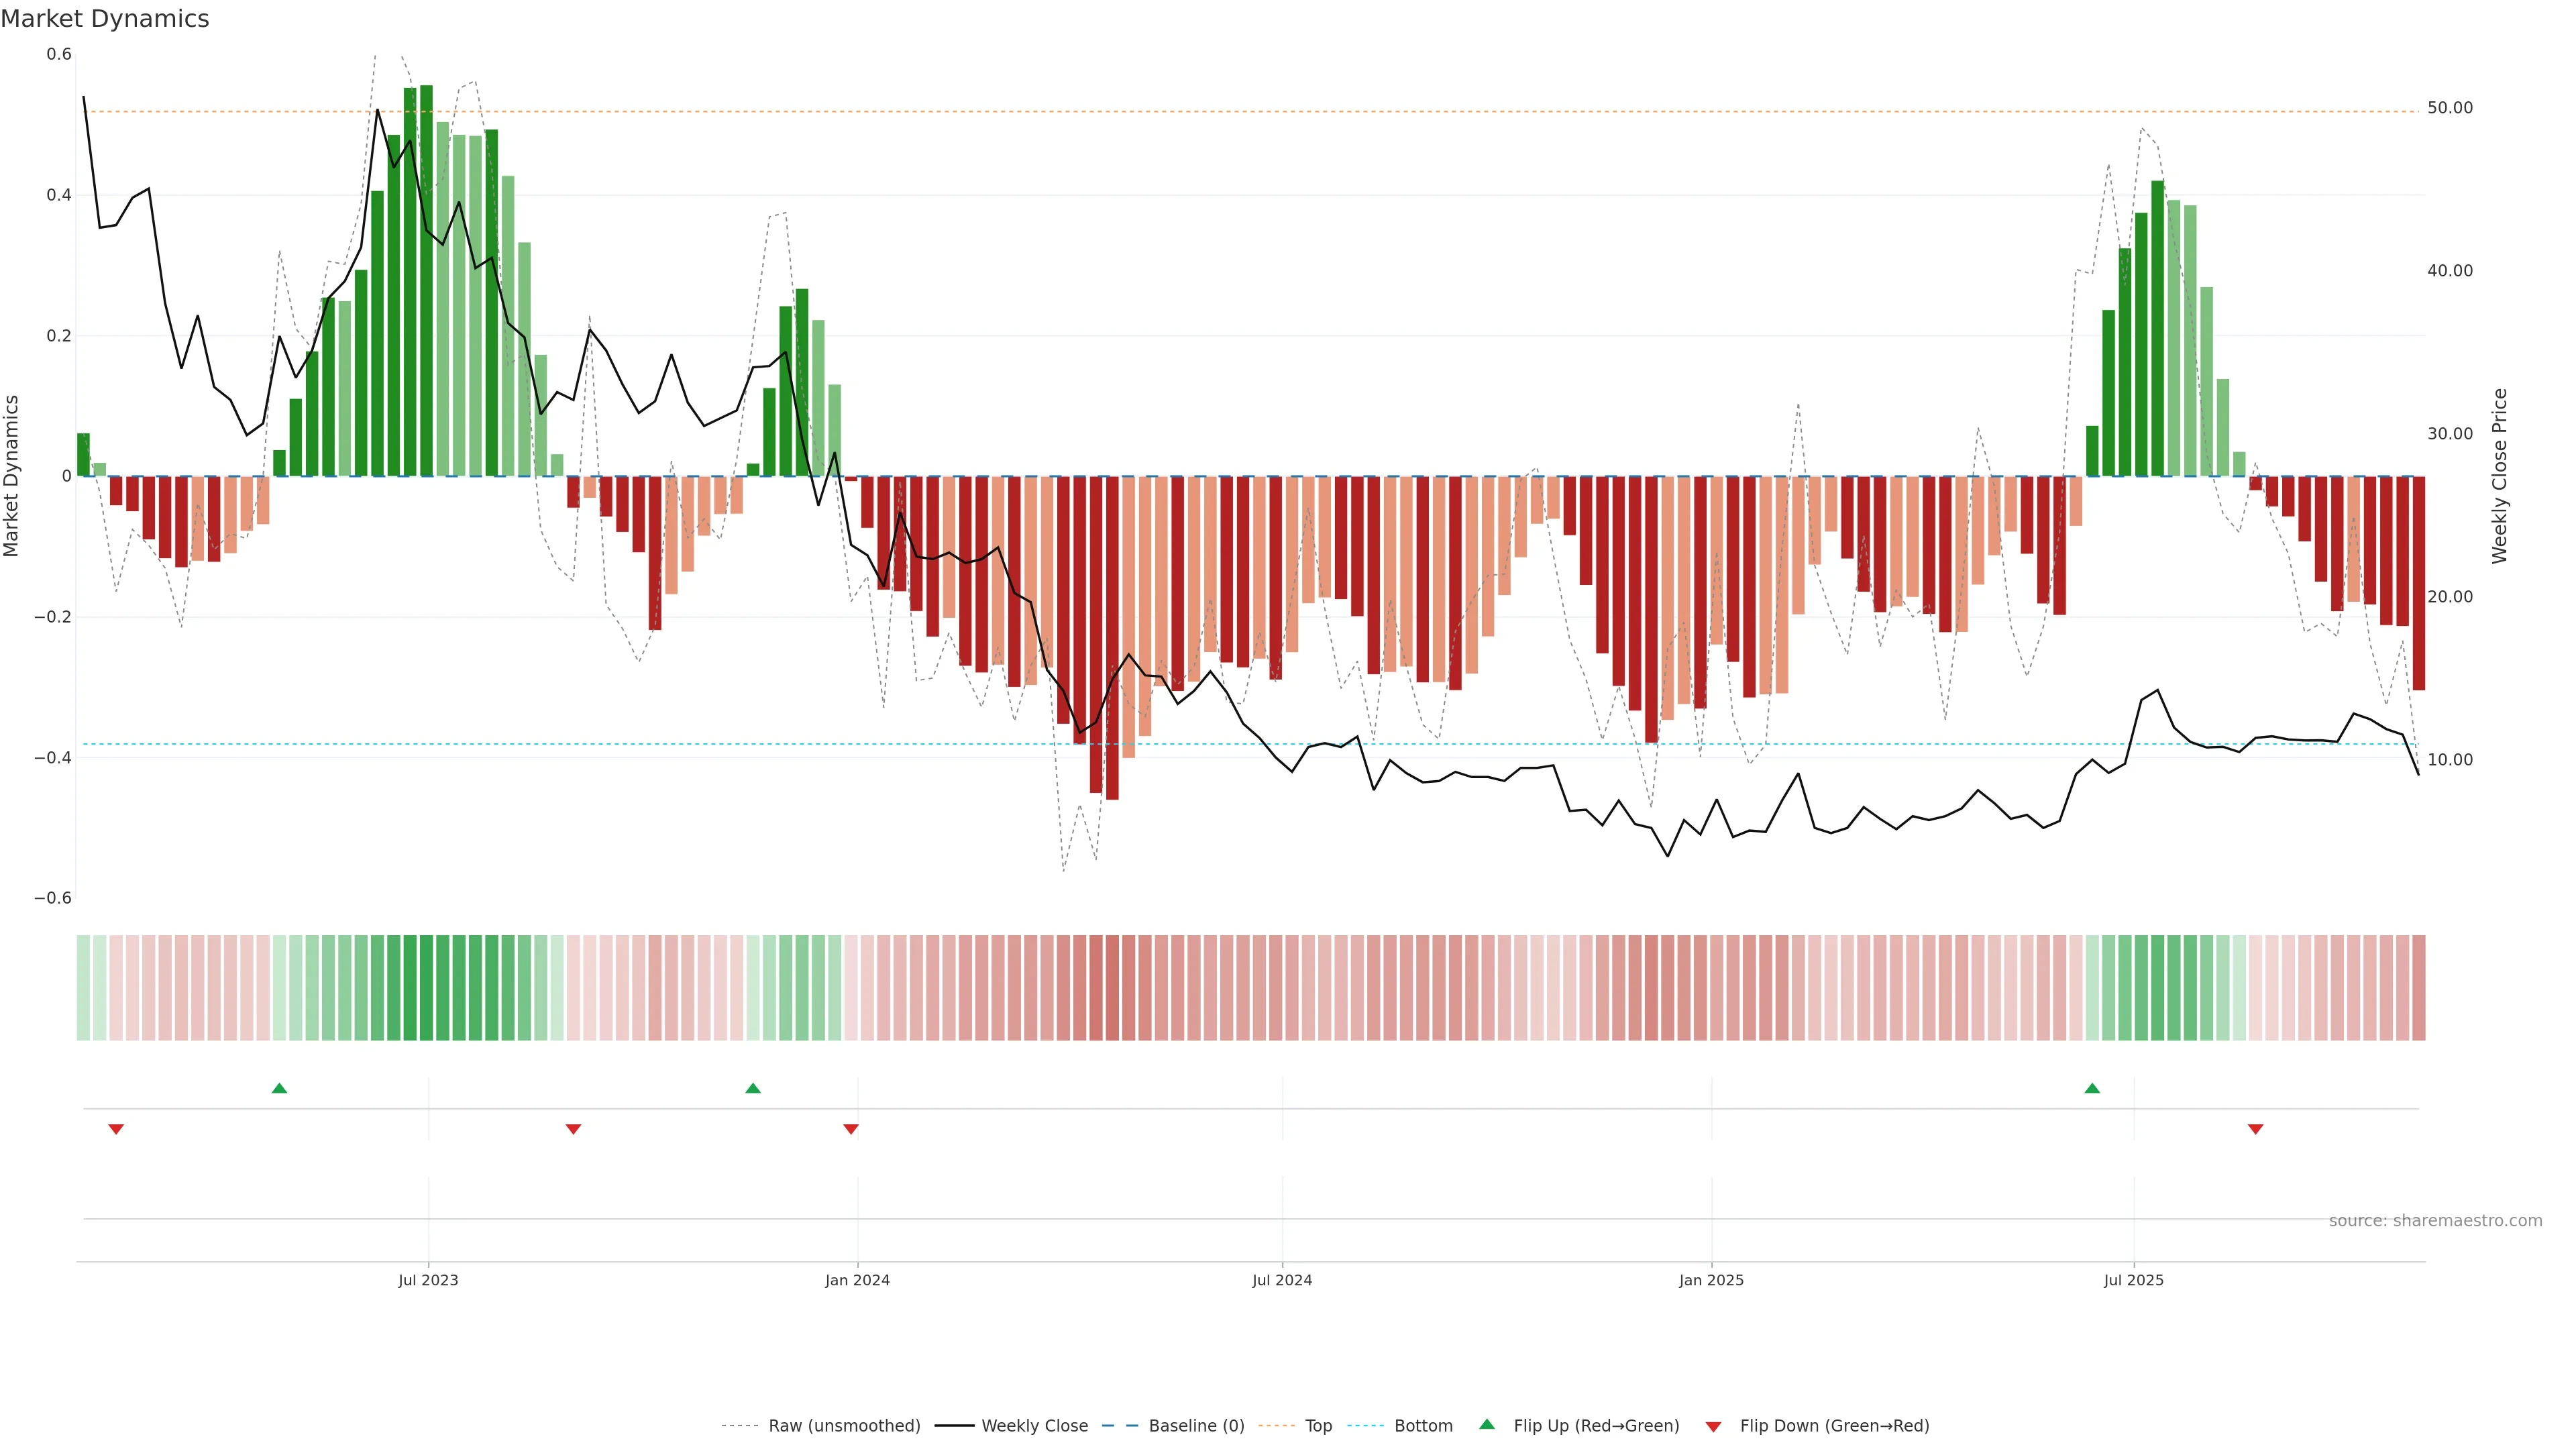Click the earliest green flip-up triangle marker
Image resolution: width=2576 pixels, height=1449 pixels.
[x=279, y=1088]
